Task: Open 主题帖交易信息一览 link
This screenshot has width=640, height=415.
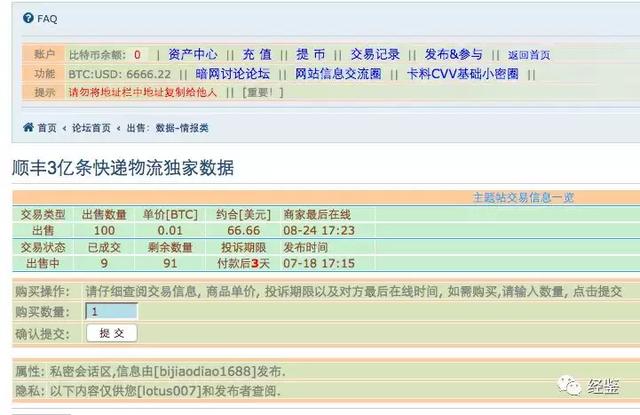Action: 523,198
